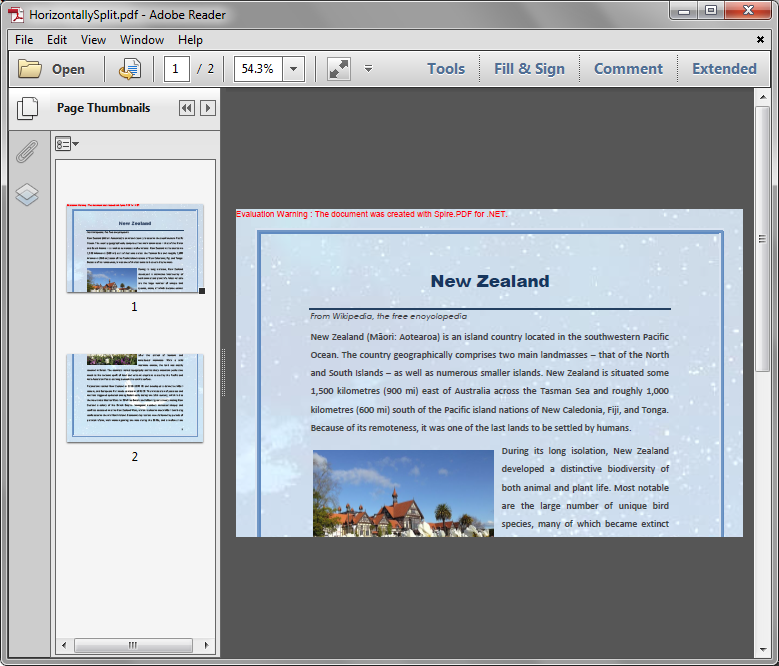Open the Attachments paperclip panel
This screenshot has height=666, width=779.
coord(27,152)
